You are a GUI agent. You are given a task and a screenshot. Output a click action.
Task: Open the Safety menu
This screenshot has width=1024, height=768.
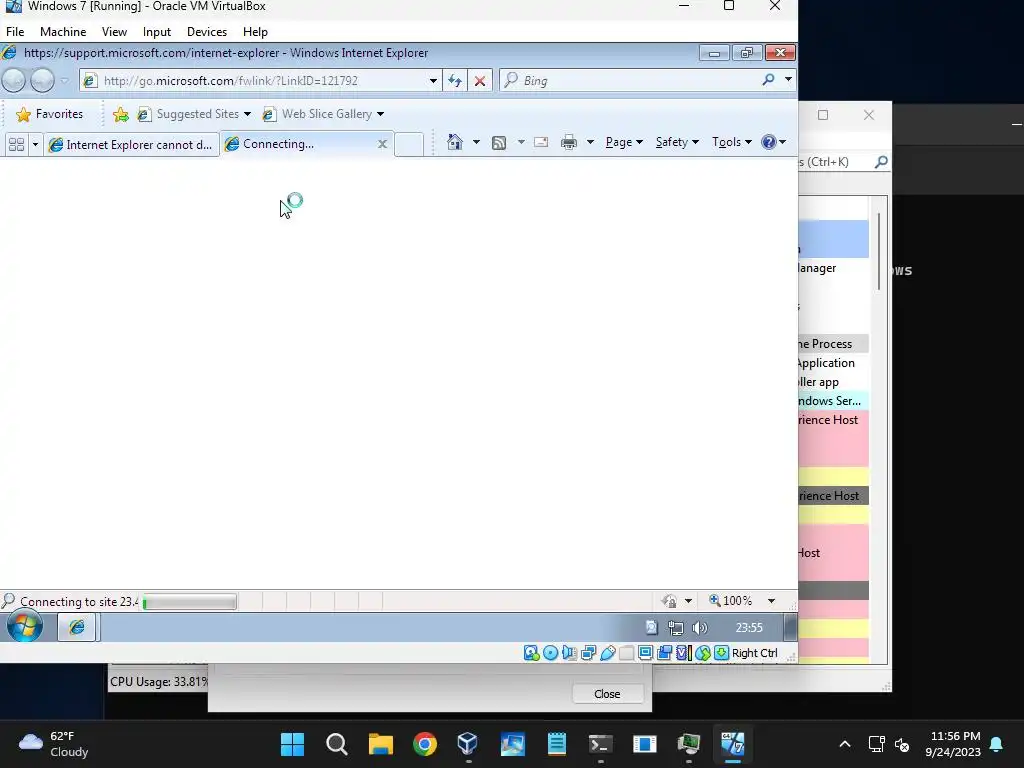pos(677,142)
